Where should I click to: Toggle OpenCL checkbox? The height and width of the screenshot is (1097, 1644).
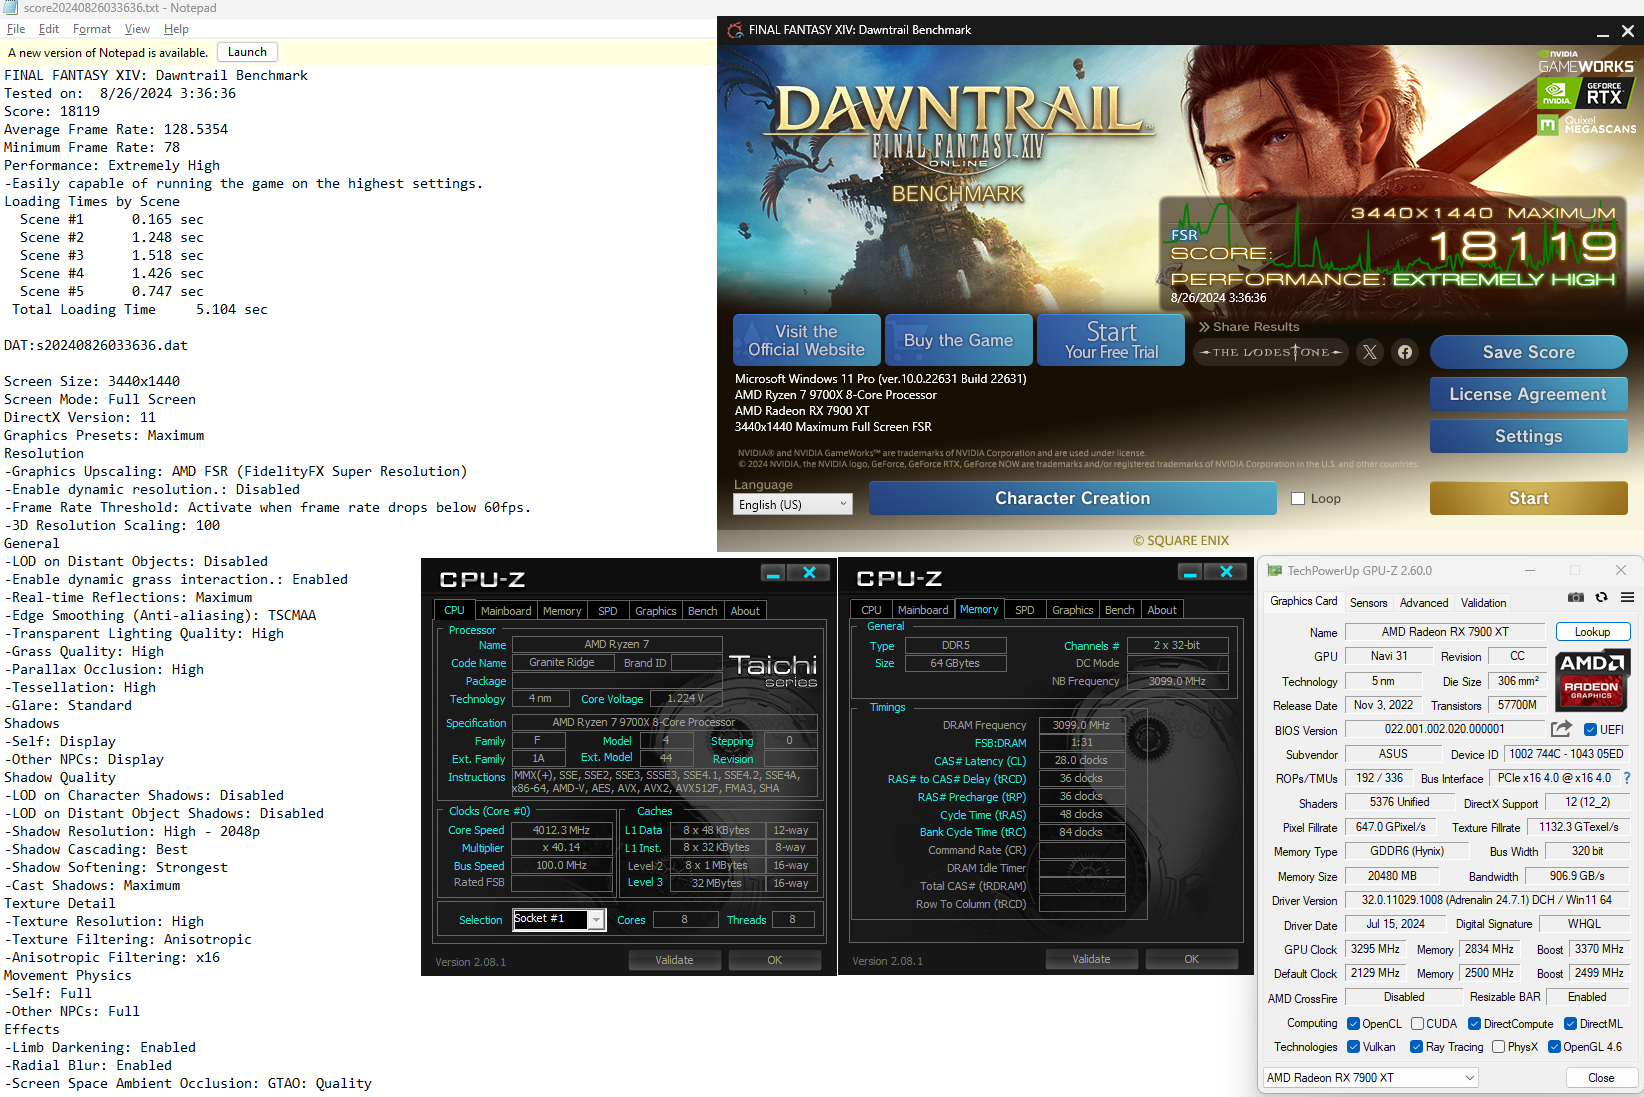coord(1353,1023)
